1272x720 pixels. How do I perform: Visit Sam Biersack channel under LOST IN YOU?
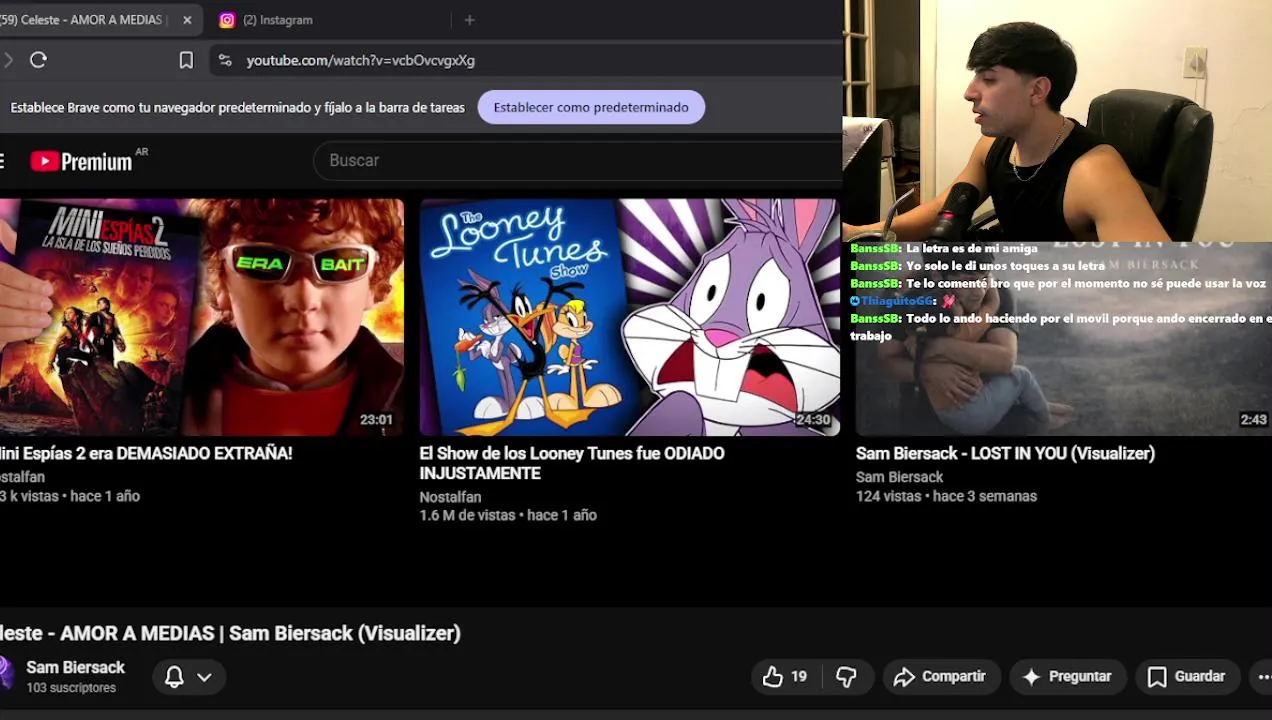(x=899, y=477)
